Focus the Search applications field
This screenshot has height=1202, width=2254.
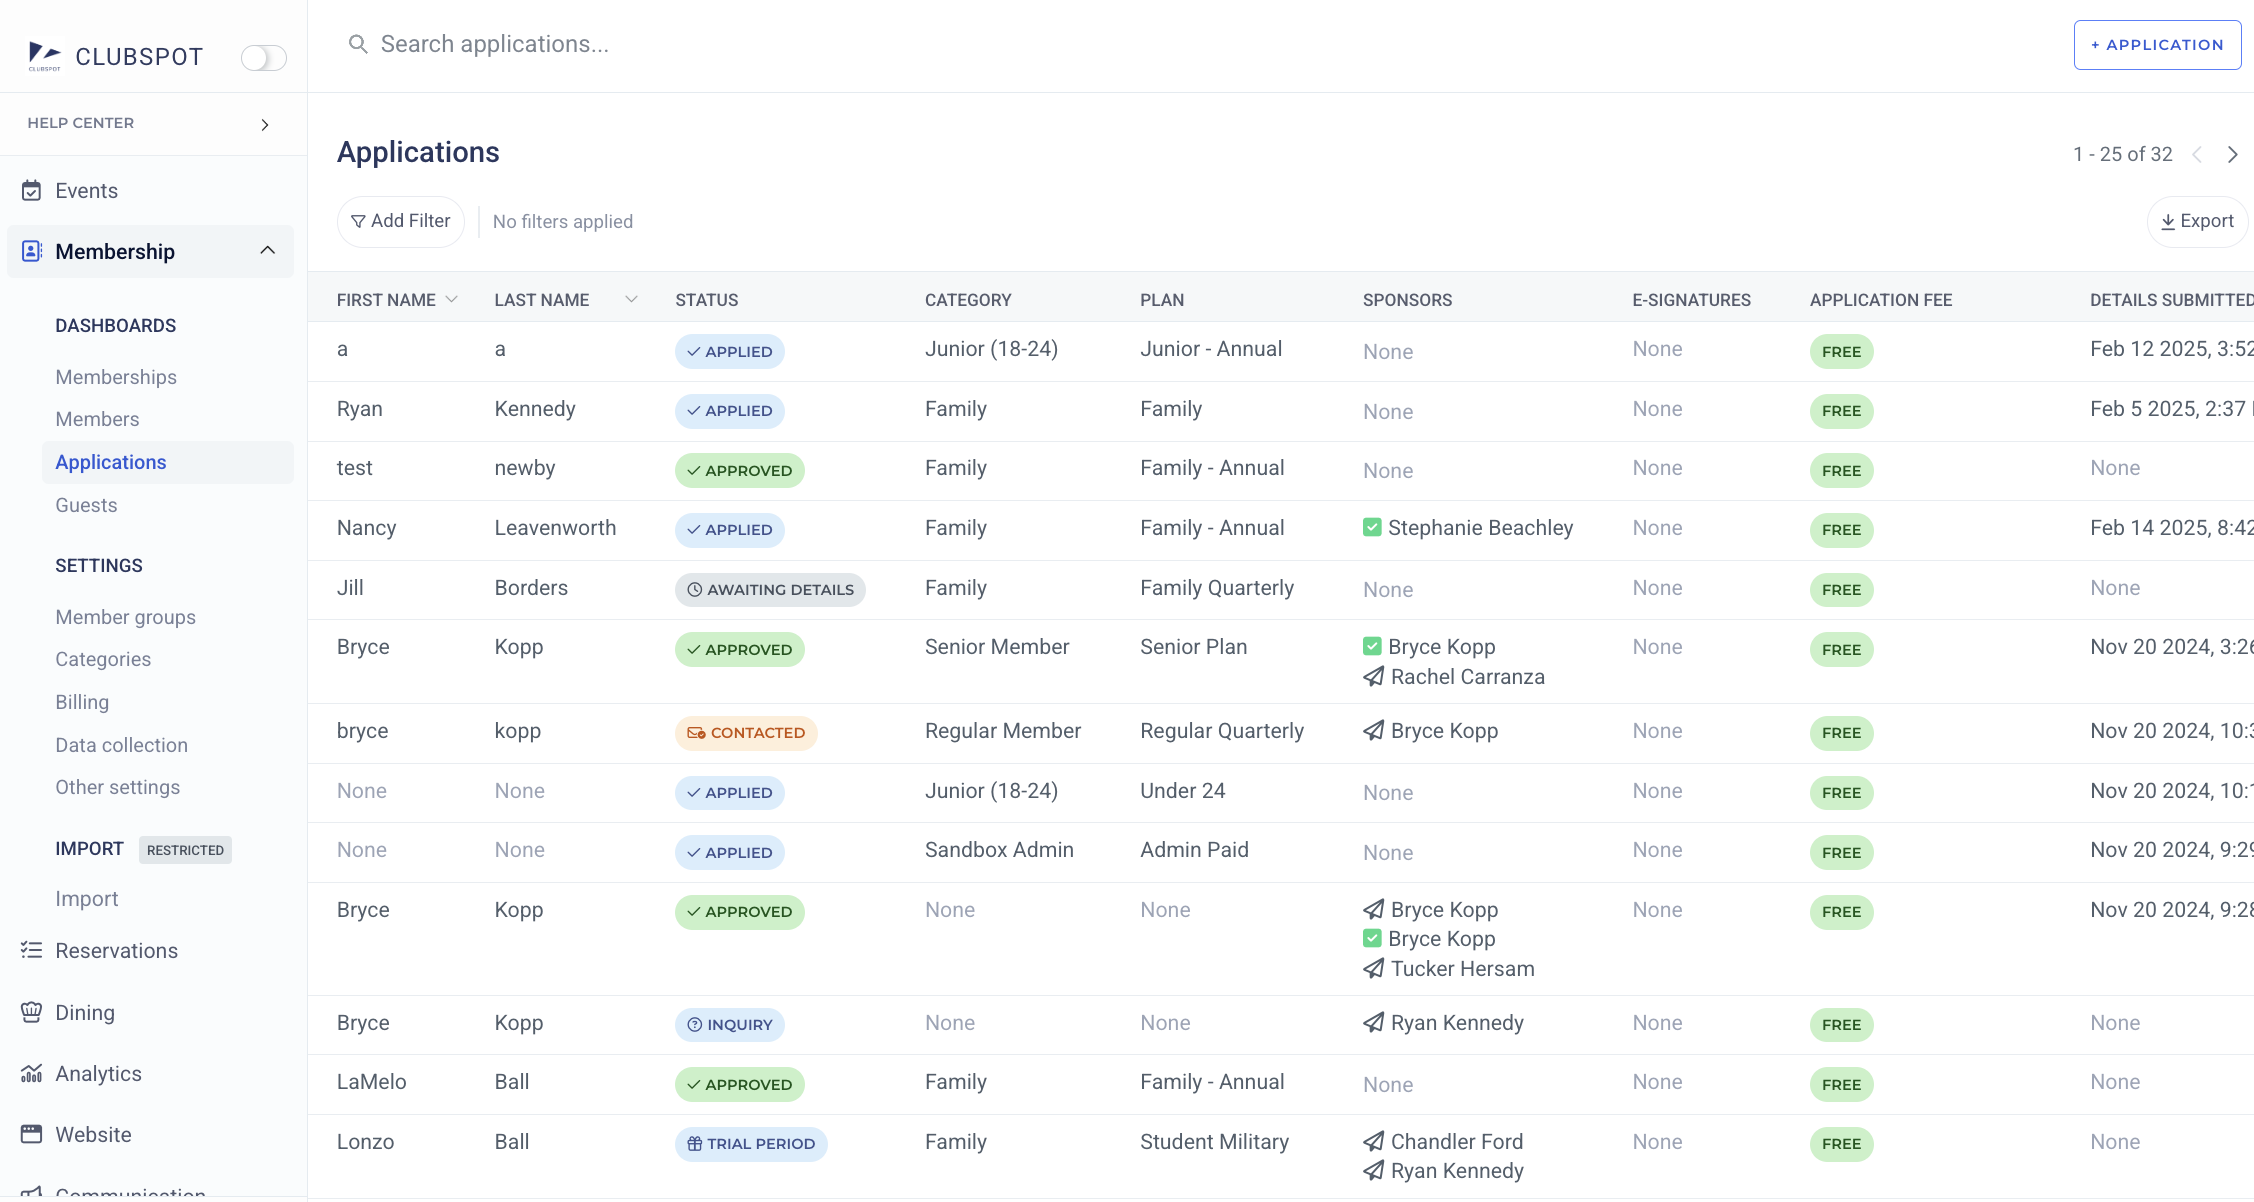(x=494, y=44)
